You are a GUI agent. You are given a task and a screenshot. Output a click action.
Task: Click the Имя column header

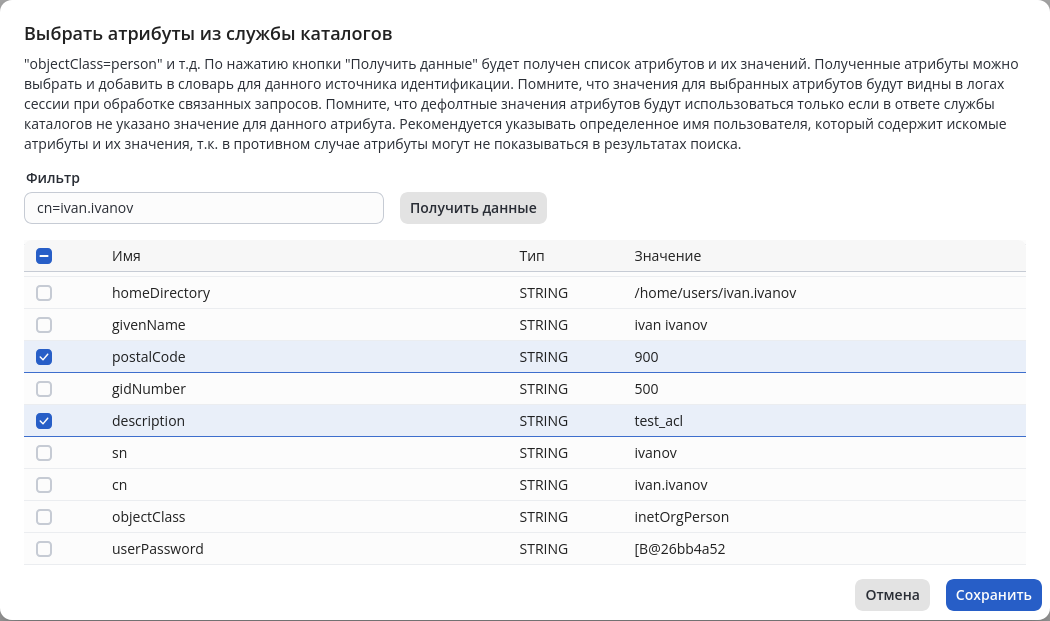(x=126, y=256)
